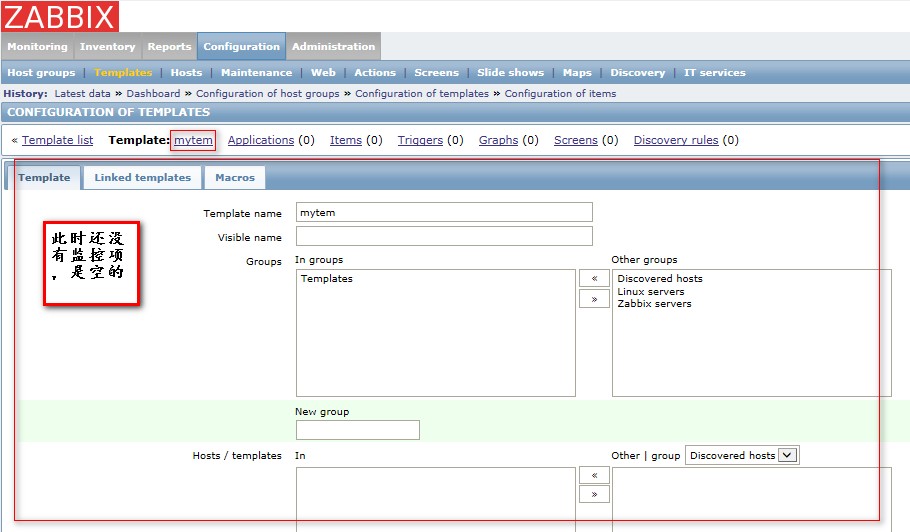Open Configuration of items history link
The width and height of the screenshot is (910, 532).
click(x=560, y=93)
